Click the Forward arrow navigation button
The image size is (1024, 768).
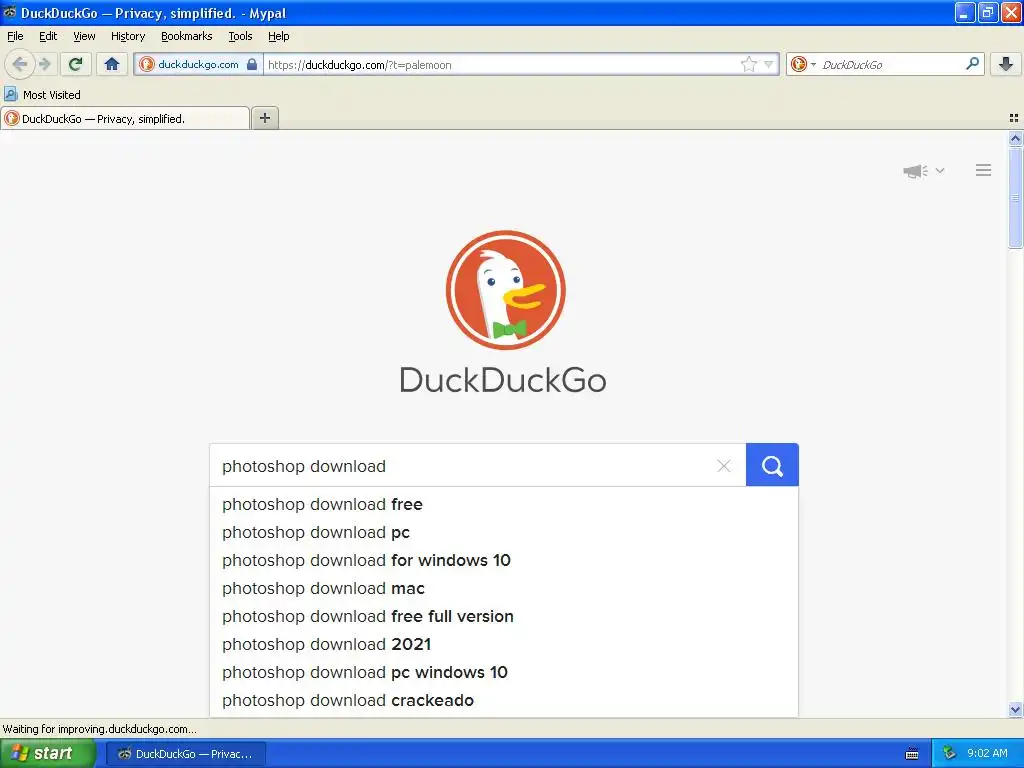point(44,64)
